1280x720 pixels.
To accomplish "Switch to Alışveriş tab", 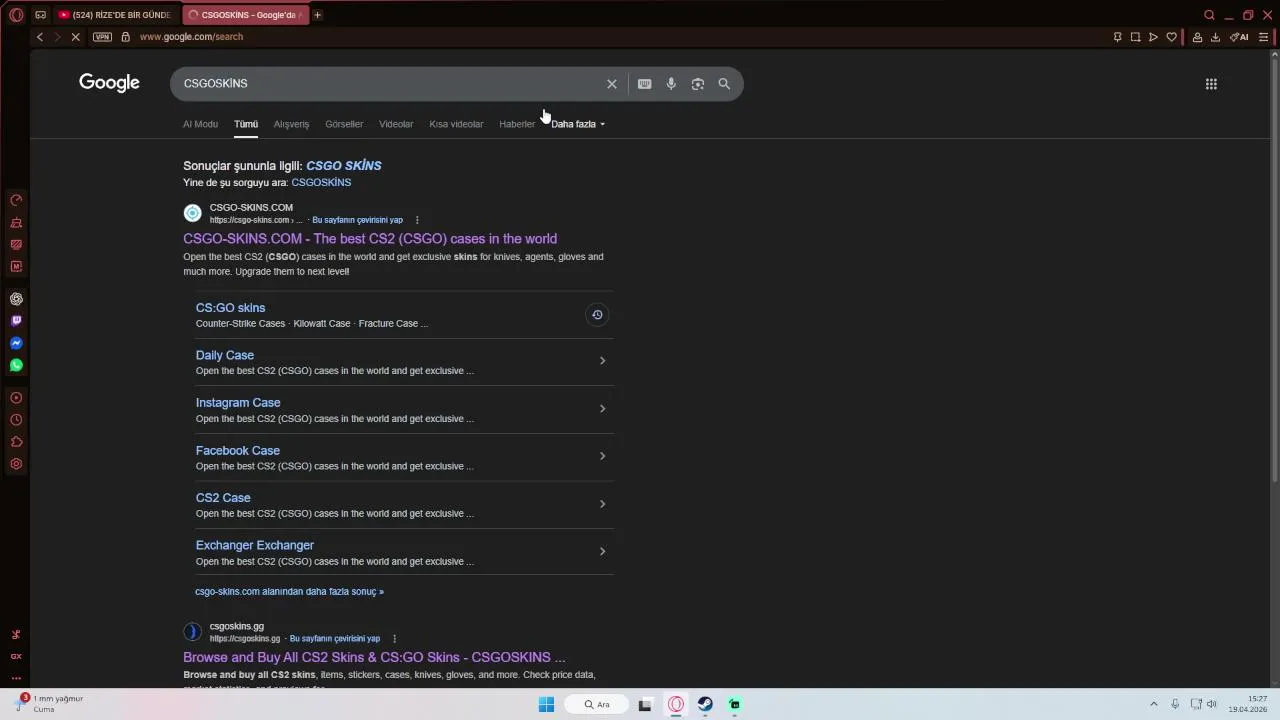I will tap(291, 124).
